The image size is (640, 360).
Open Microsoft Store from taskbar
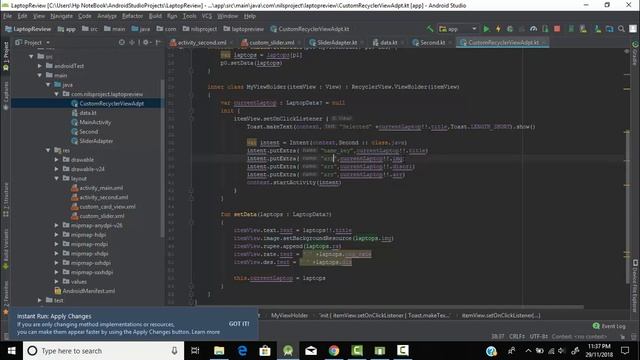(265, 351)
